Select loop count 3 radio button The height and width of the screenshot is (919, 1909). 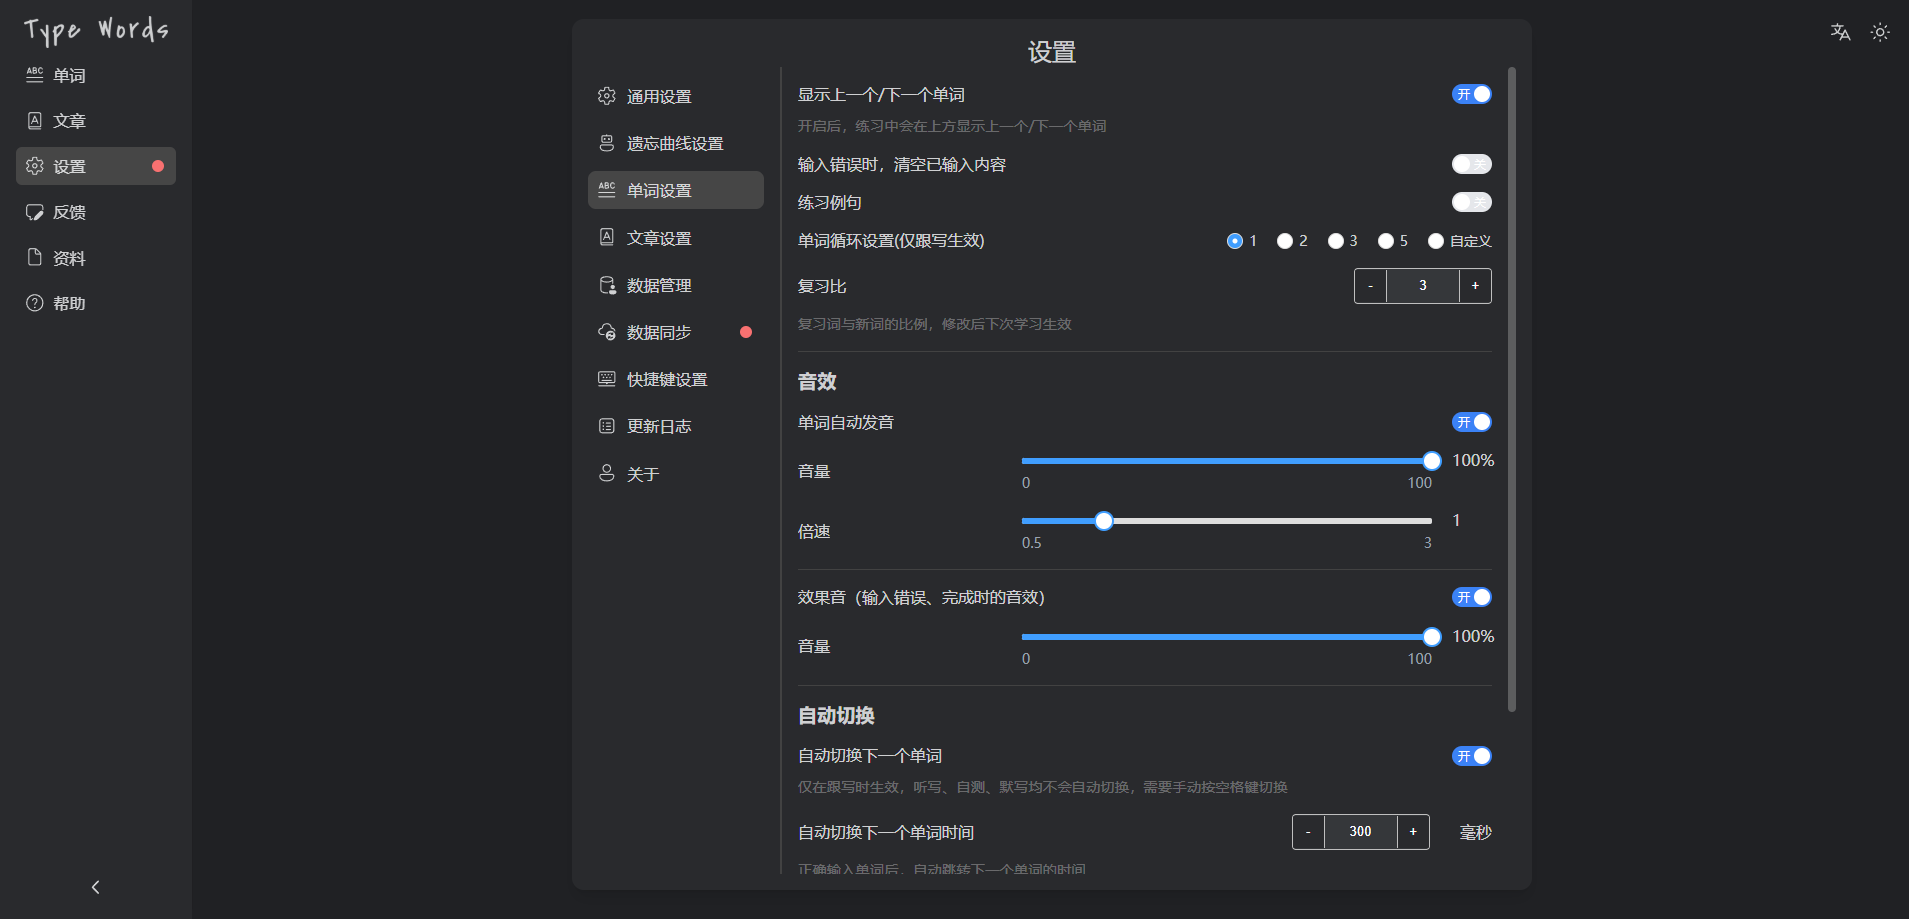point(1336,241)
